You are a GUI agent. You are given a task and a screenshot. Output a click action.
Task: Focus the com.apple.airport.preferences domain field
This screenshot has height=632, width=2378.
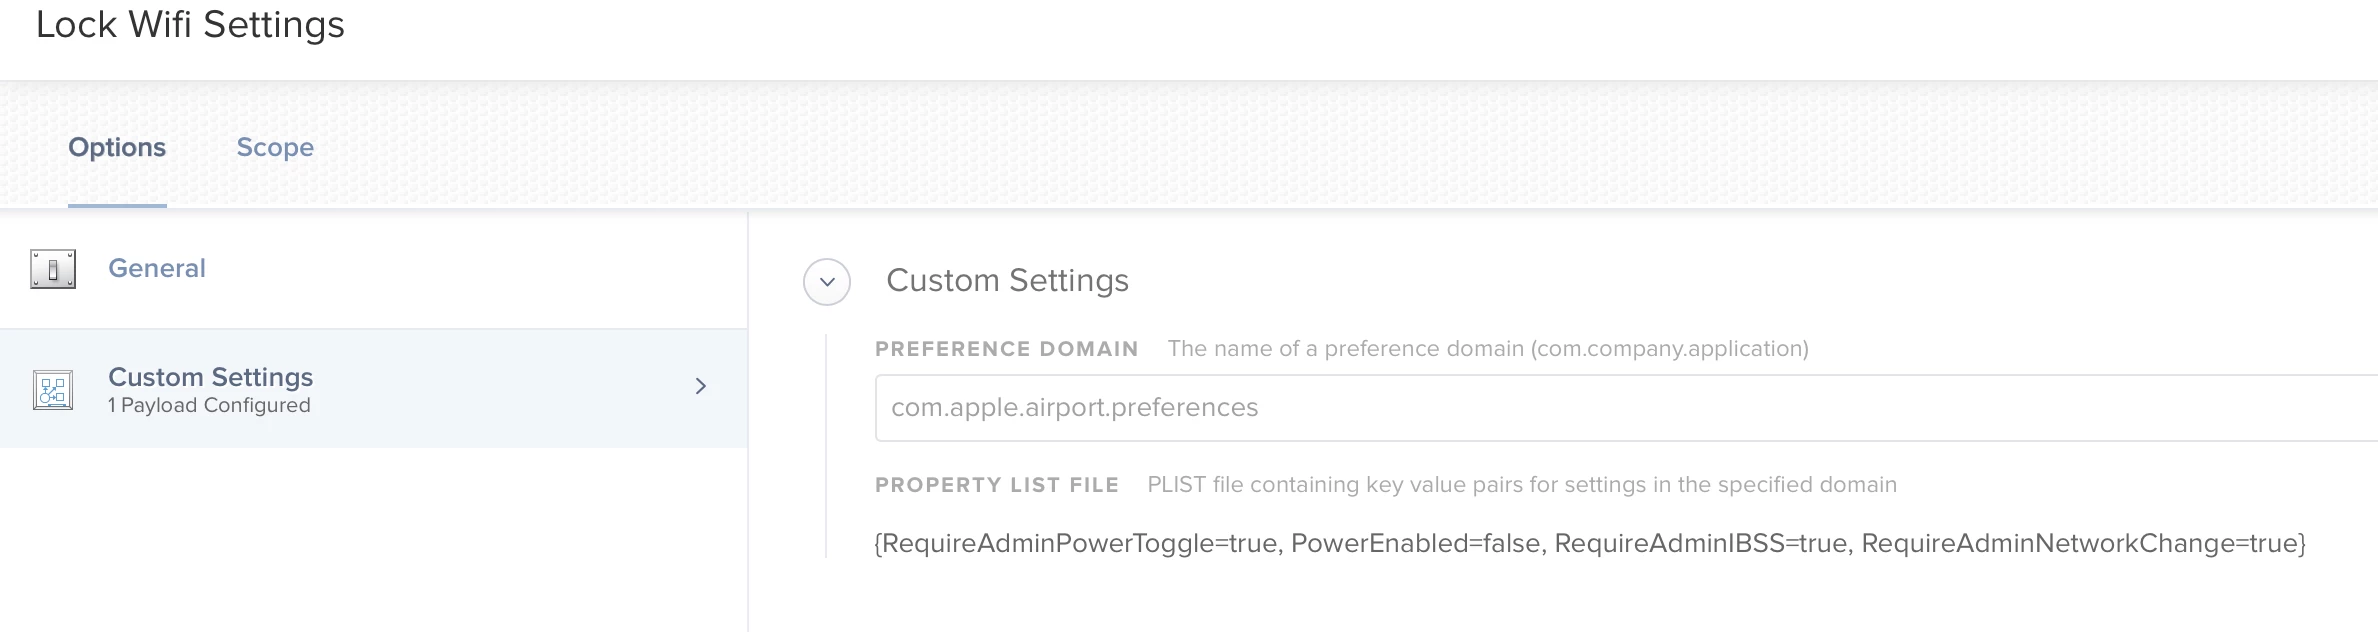(1626, 408)
